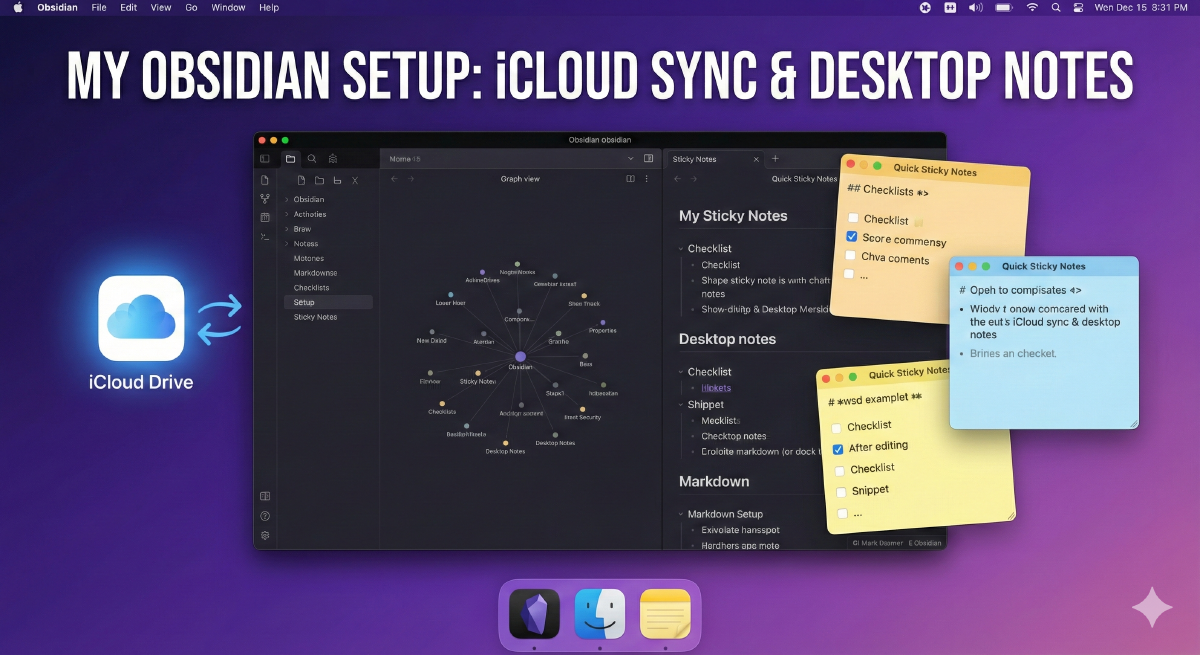
Task: Open the Search panel in Obsidian sidebar
Action: pos(312,158)
